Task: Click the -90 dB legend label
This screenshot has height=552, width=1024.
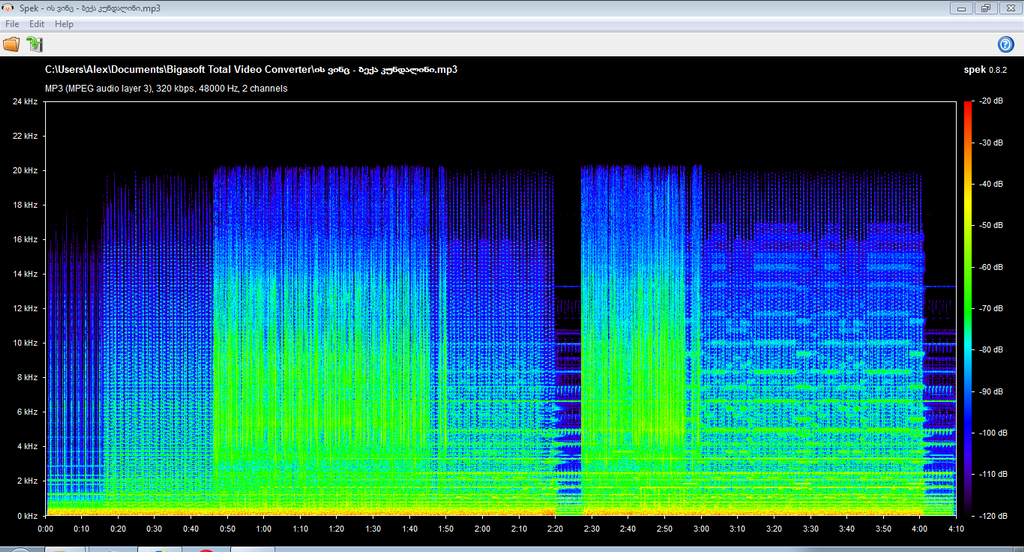Action: 991,391
